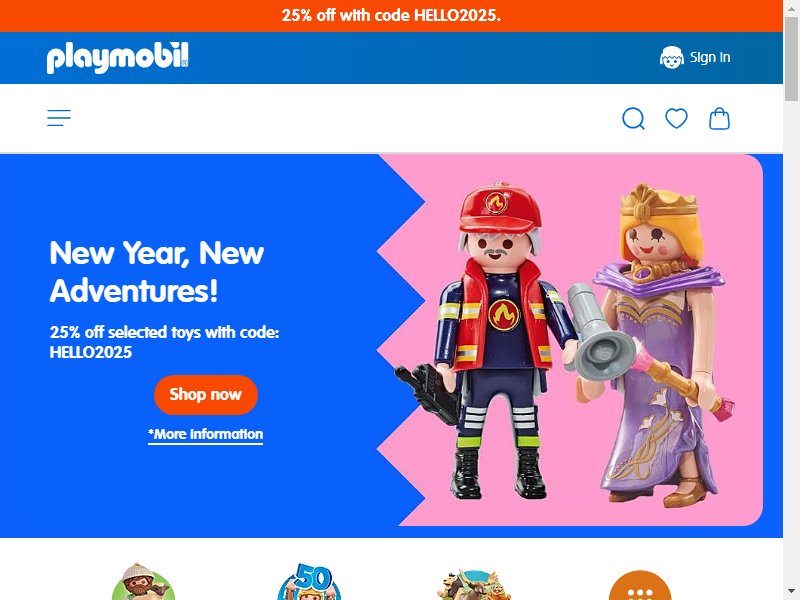Open the animals category icon

coord(474,585)
